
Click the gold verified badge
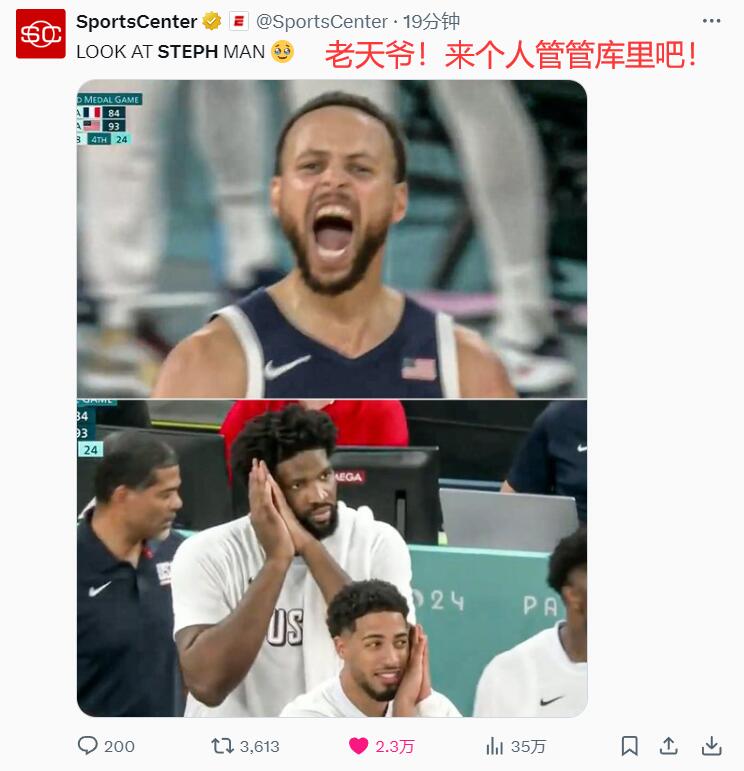[x=212, y=21]
